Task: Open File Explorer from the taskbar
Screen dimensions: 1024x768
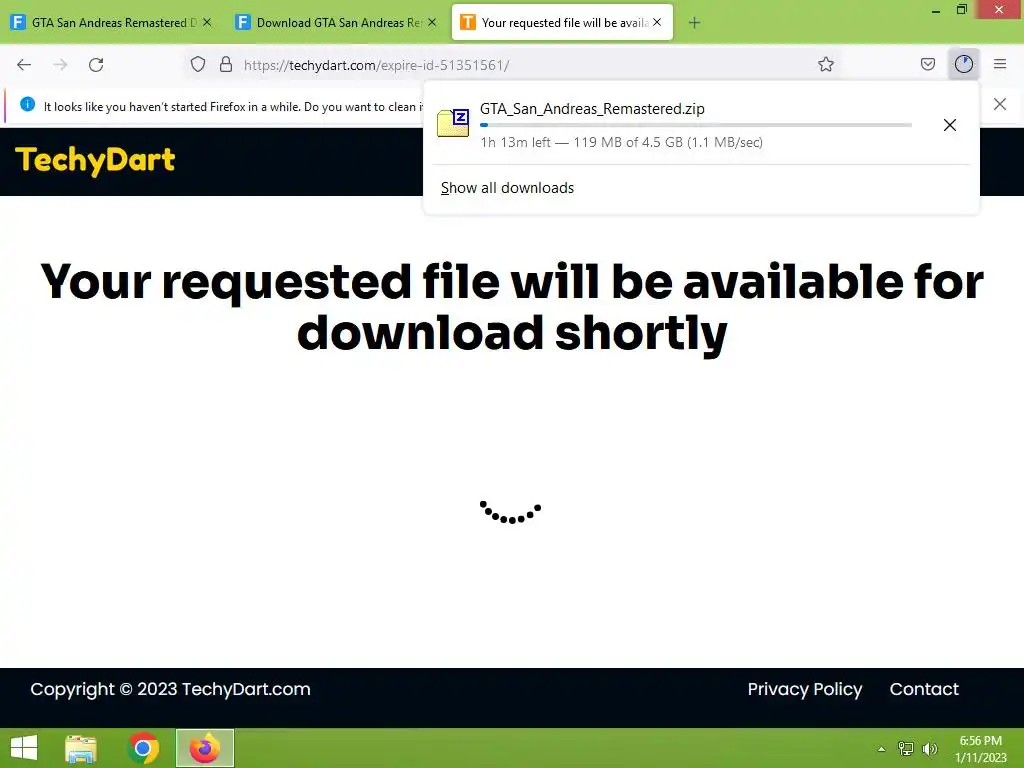Action: click(81, 748)
